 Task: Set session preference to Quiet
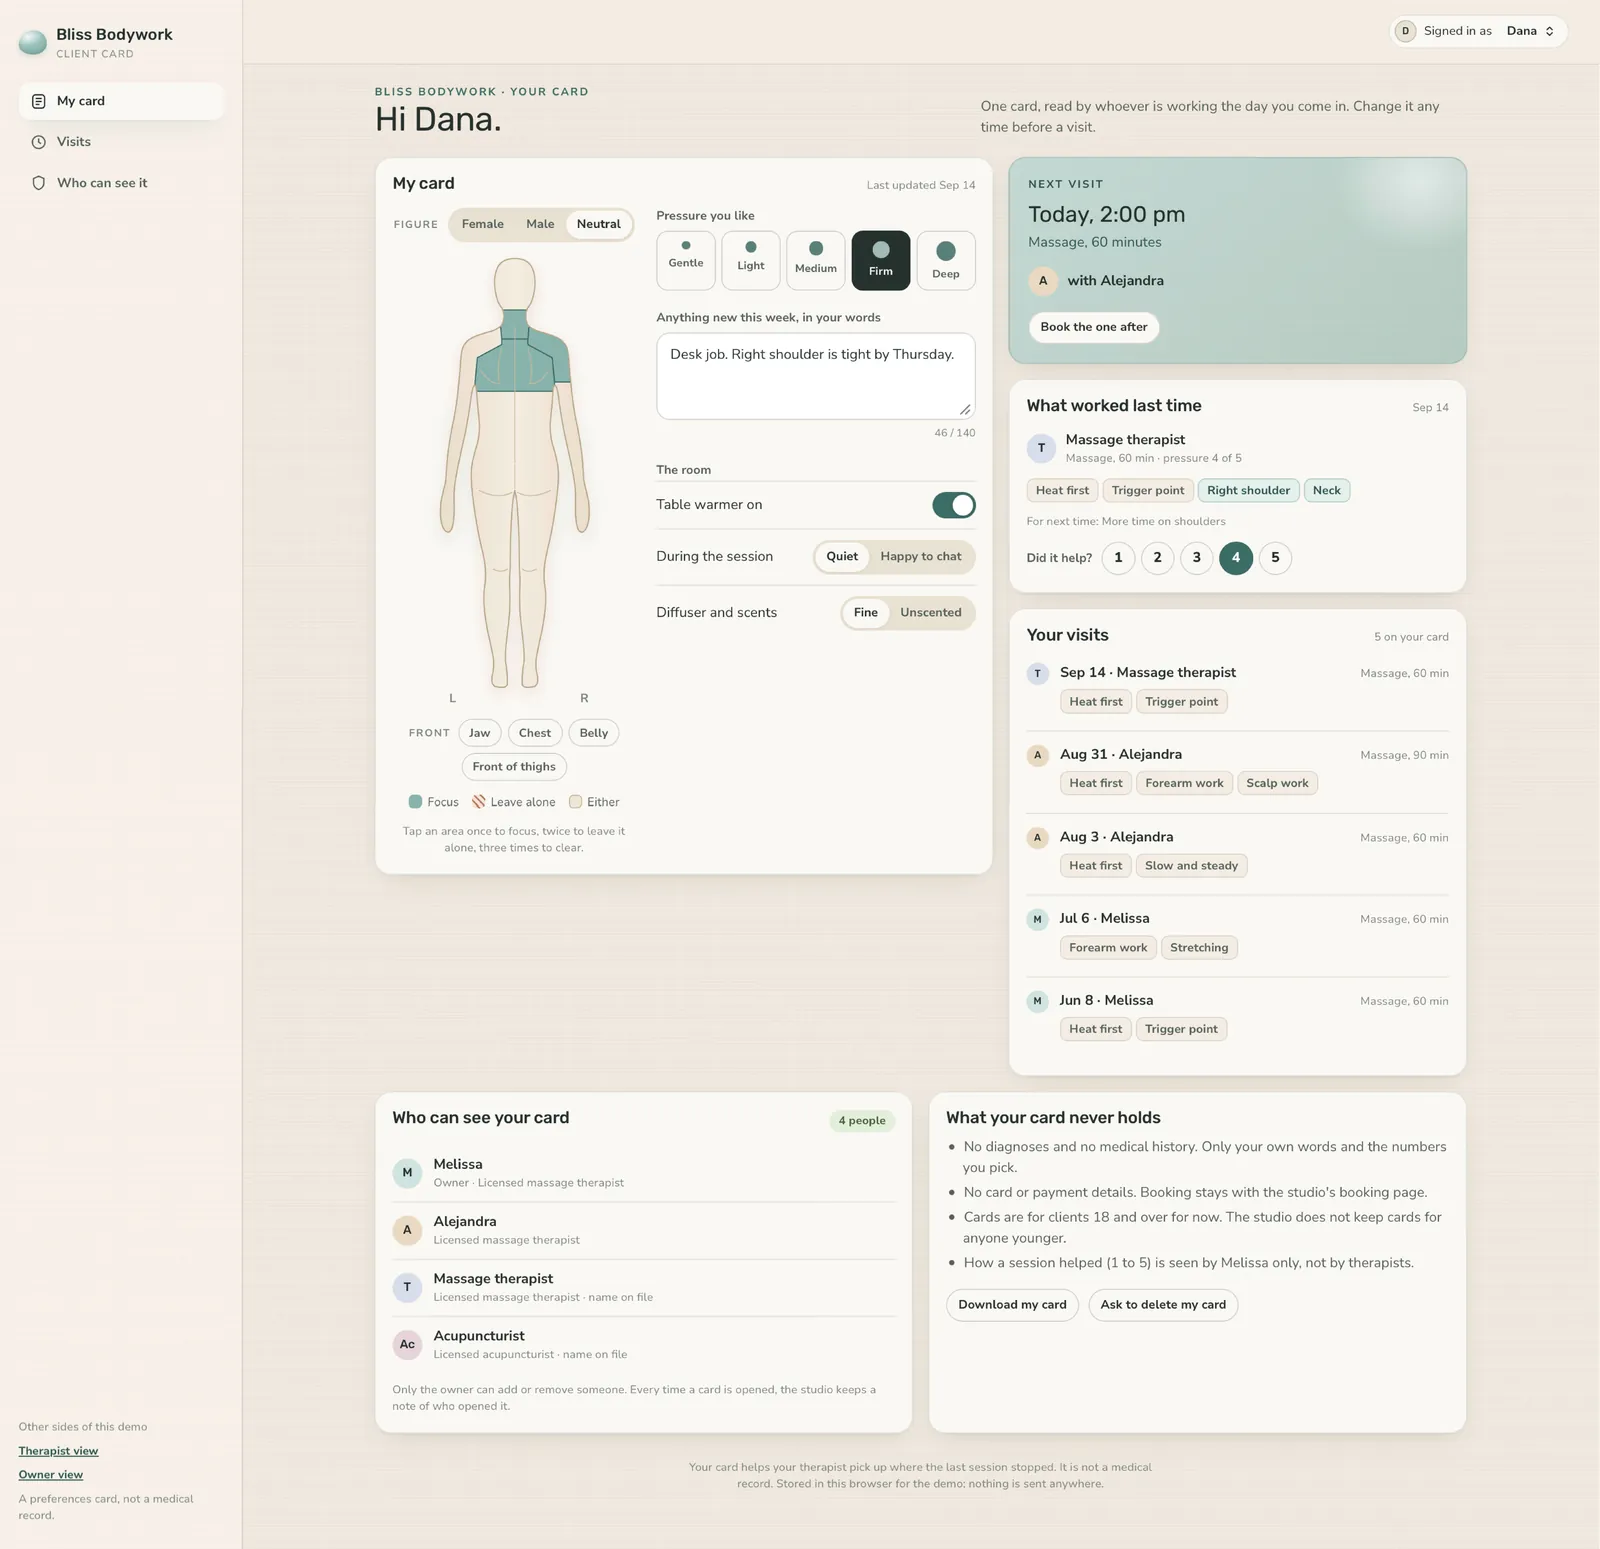[842, 557]
